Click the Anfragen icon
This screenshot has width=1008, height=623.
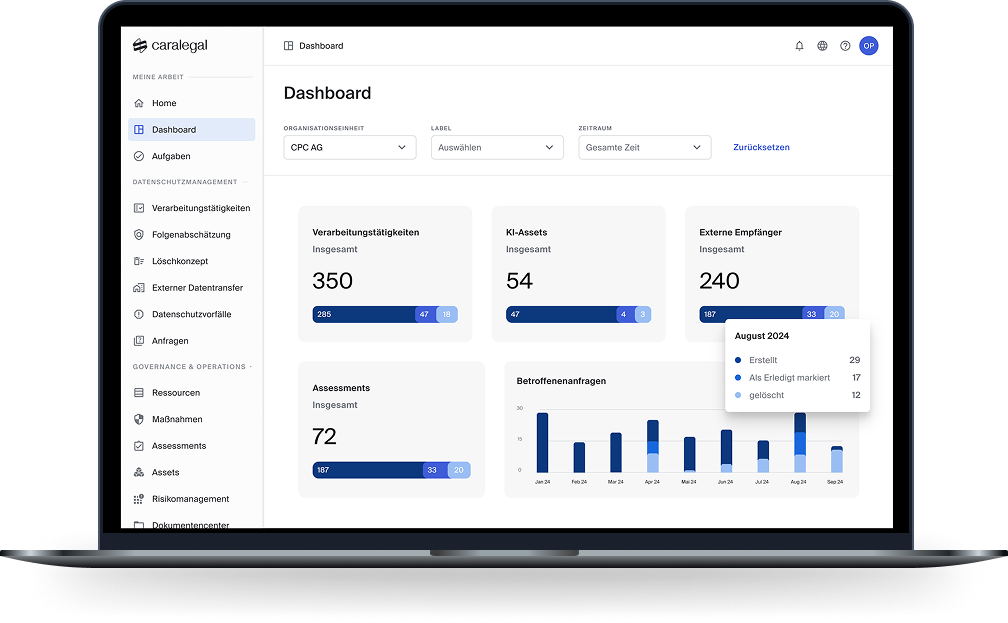[x=139, y=341]
